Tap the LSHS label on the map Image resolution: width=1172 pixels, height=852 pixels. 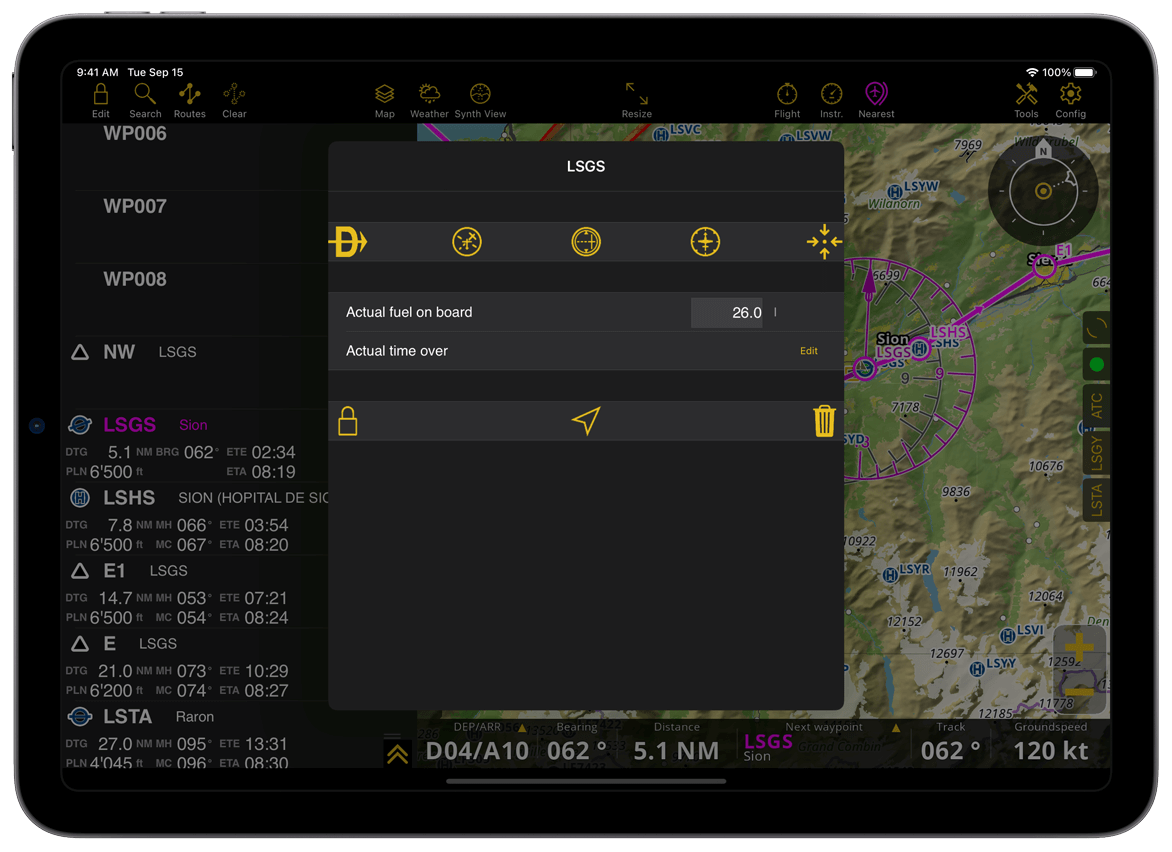(948, 332)
